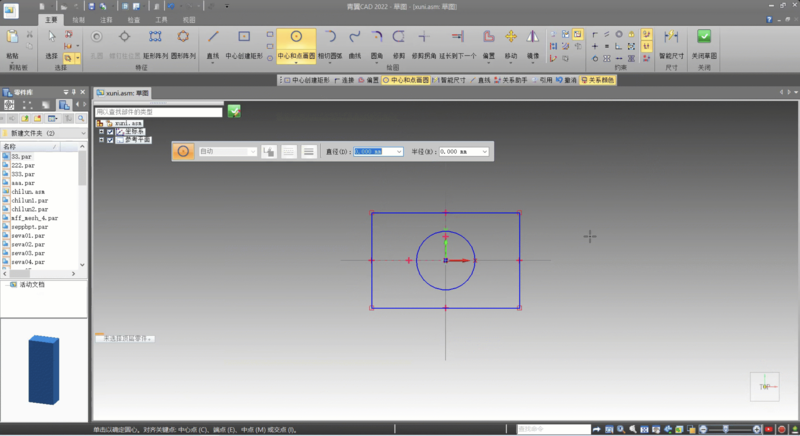This screenshot has width=800, height=436.
Task: Expand the 新建文件夹 folder dropdown
Action: [82, 132]
